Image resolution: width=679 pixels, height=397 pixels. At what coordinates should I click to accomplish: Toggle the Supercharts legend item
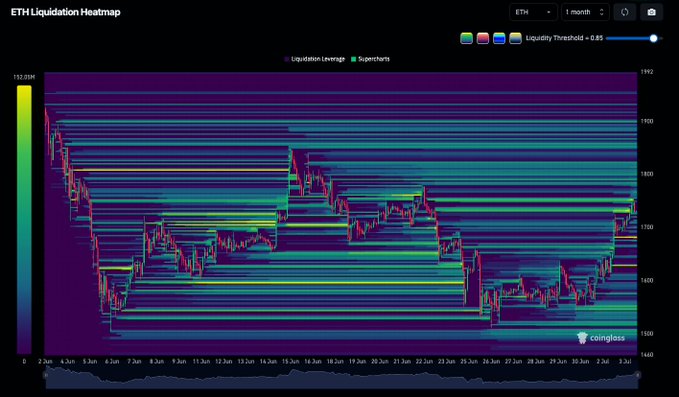tap(370, 59)
